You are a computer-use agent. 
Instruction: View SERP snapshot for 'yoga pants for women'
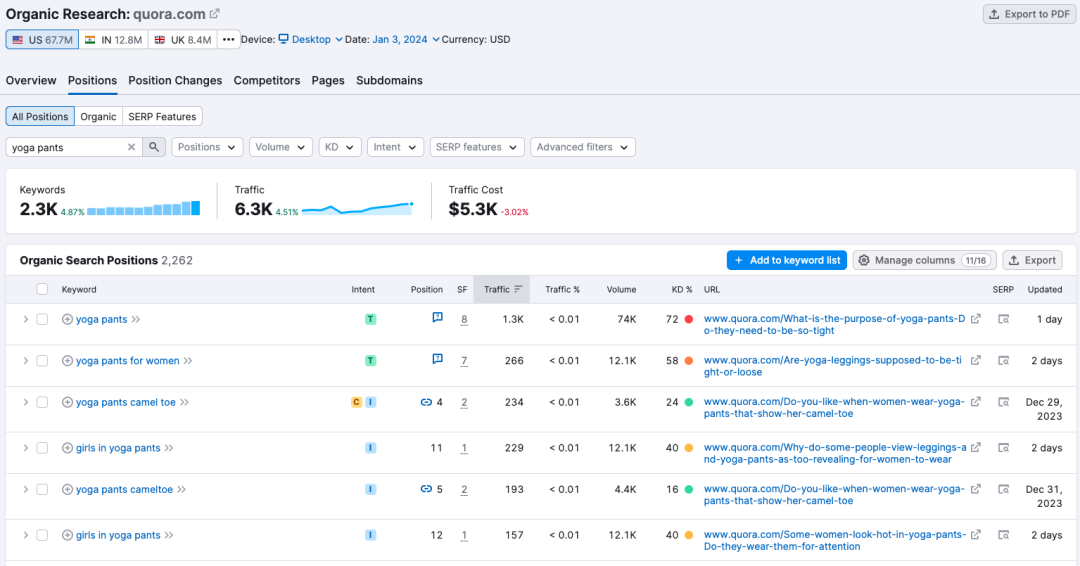1004,361
